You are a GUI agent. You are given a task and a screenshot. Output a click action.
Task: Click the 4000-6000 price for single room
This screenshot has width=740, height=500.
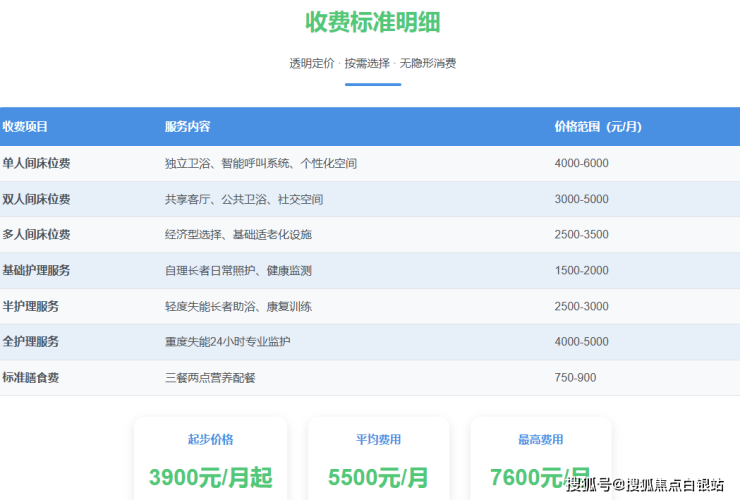(x=581, y=163)
